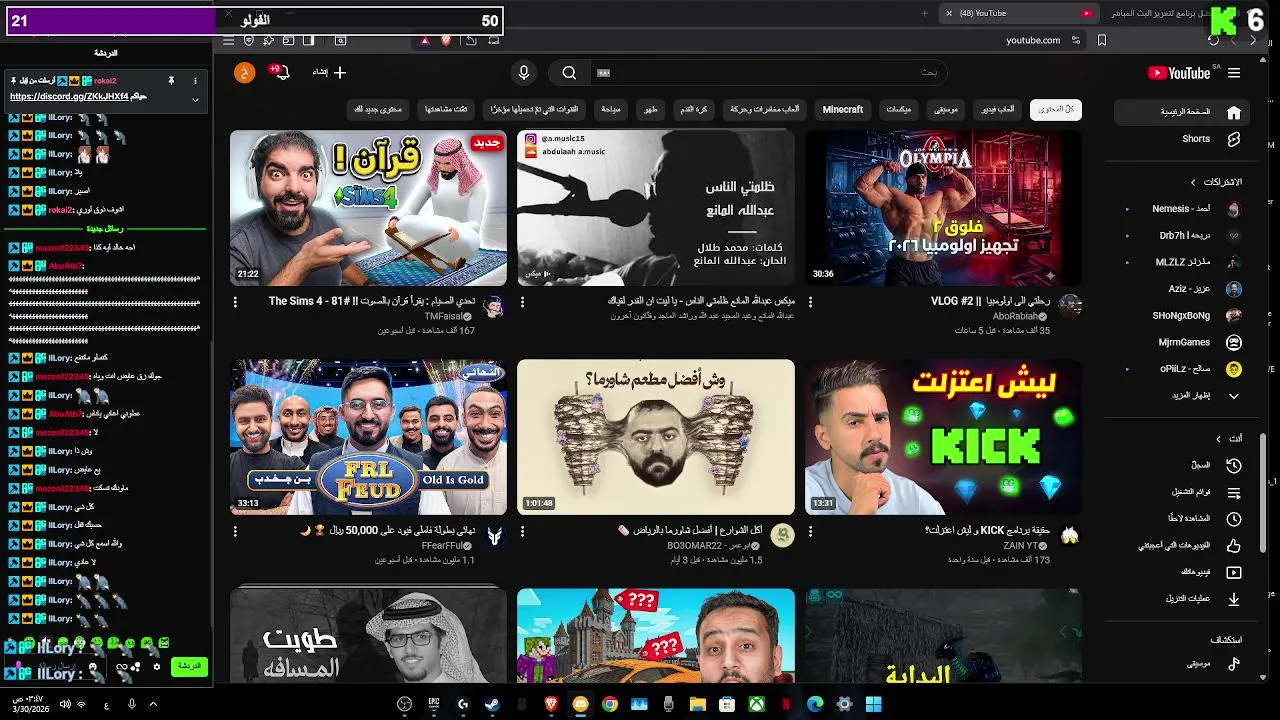Open the You section header
The image size is (1280, 720).
click(1229, 439)
